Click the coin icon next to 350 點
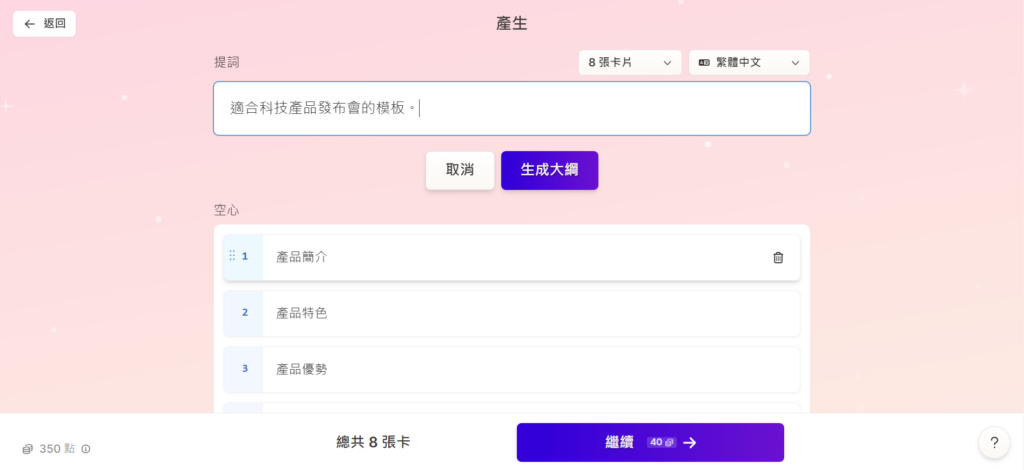The image size is (1024, 470). (28, 449)
